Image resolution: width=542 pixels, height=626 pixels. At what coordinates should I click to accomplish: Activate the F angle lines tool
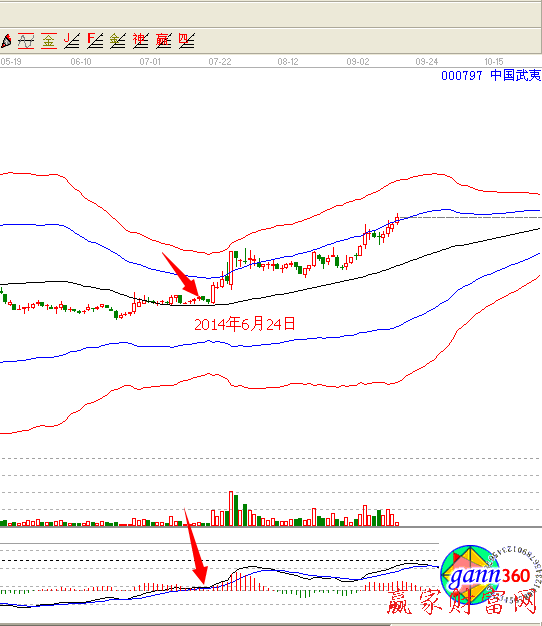tap(95, 41)
